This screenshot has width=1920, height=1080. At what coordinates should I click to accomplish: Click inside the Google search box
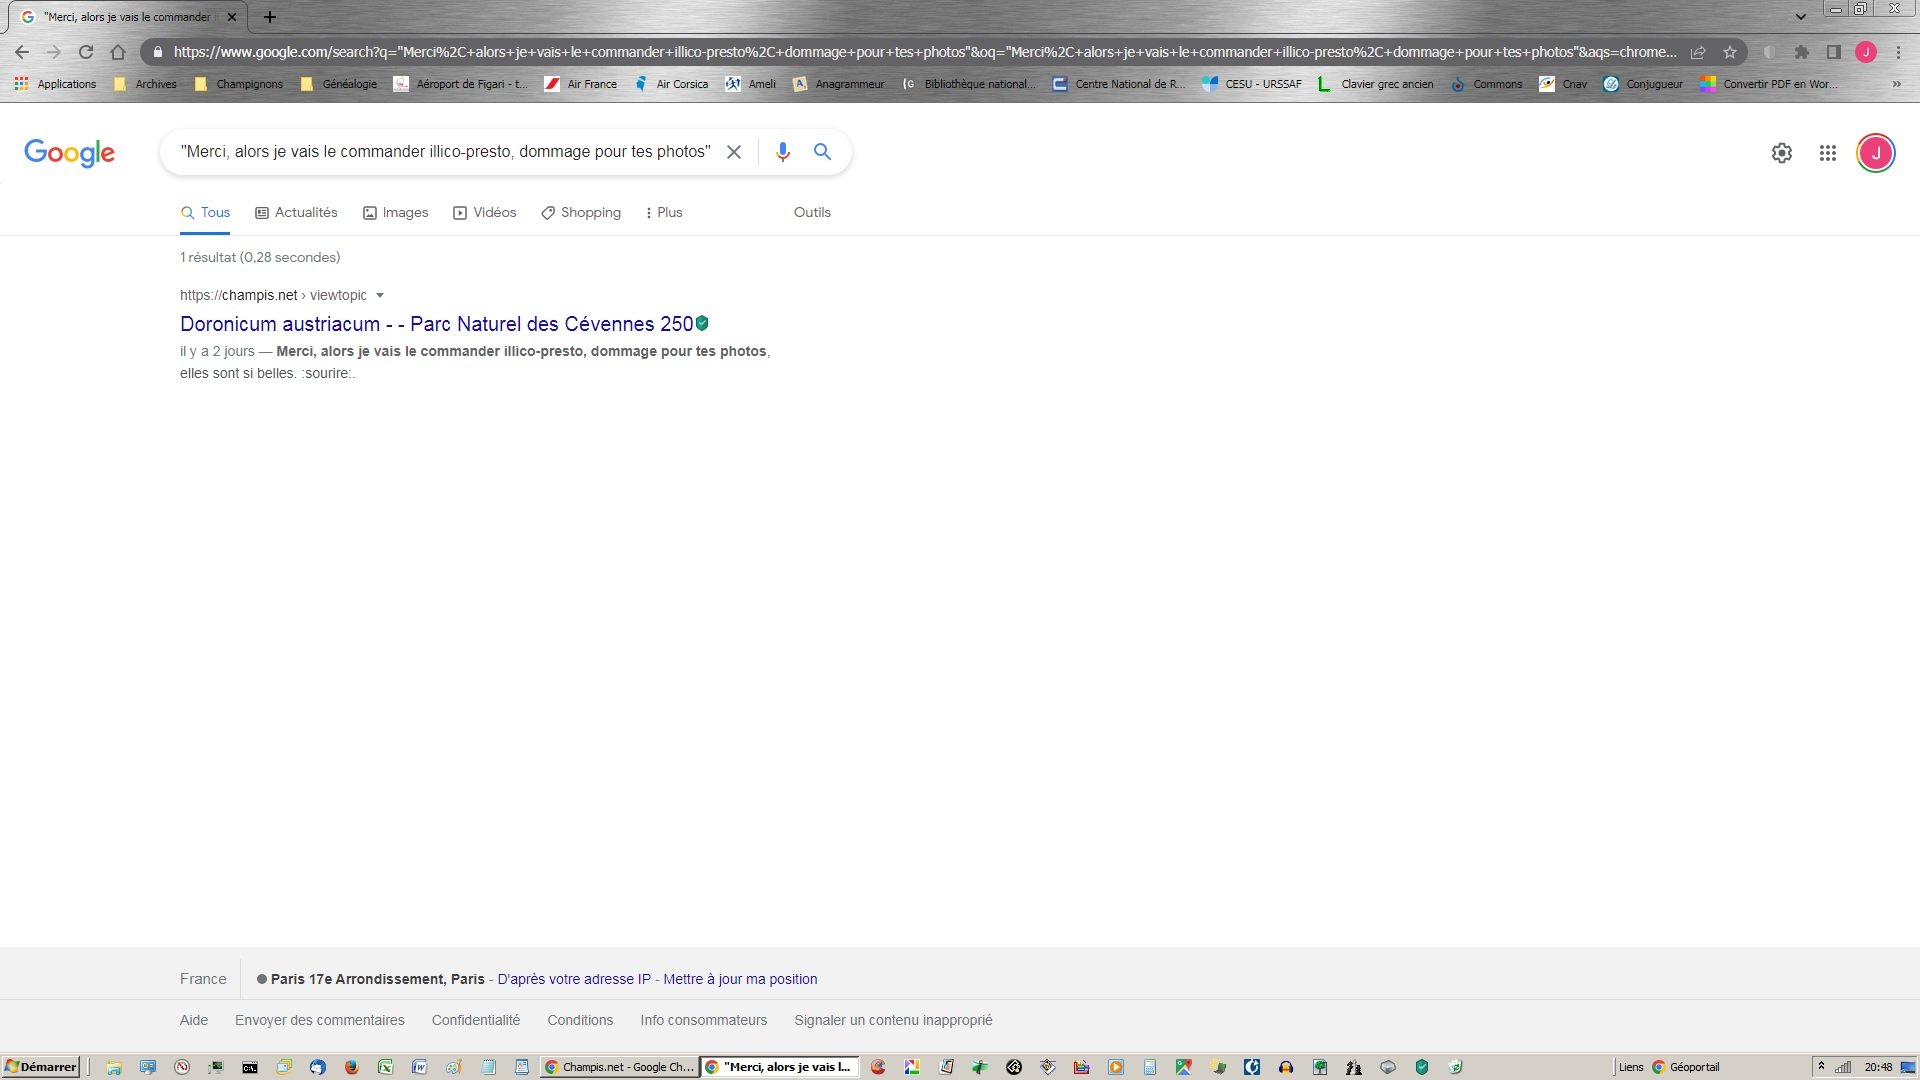[445, 152]
